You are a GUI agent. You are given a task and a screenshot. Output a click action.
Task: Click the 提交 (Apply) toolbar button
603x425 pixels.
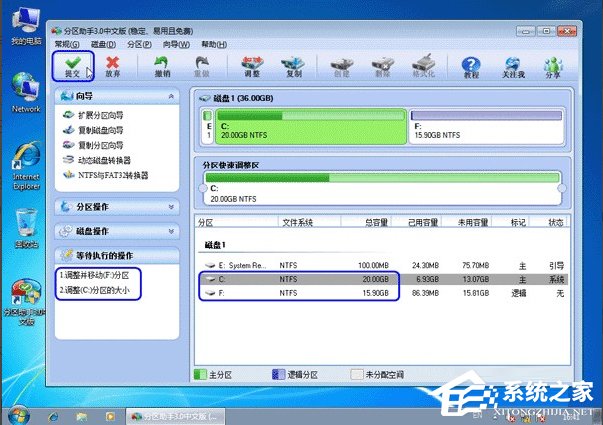(x=68, y=67)
